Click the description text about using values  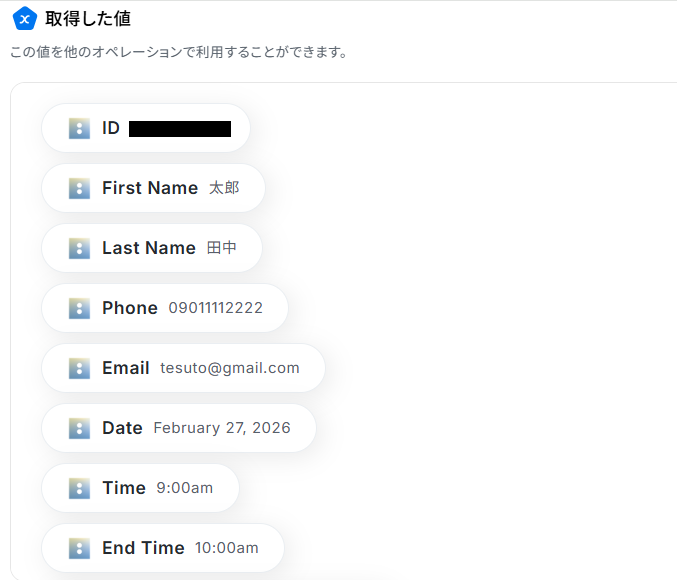click(x=178, y=52)
